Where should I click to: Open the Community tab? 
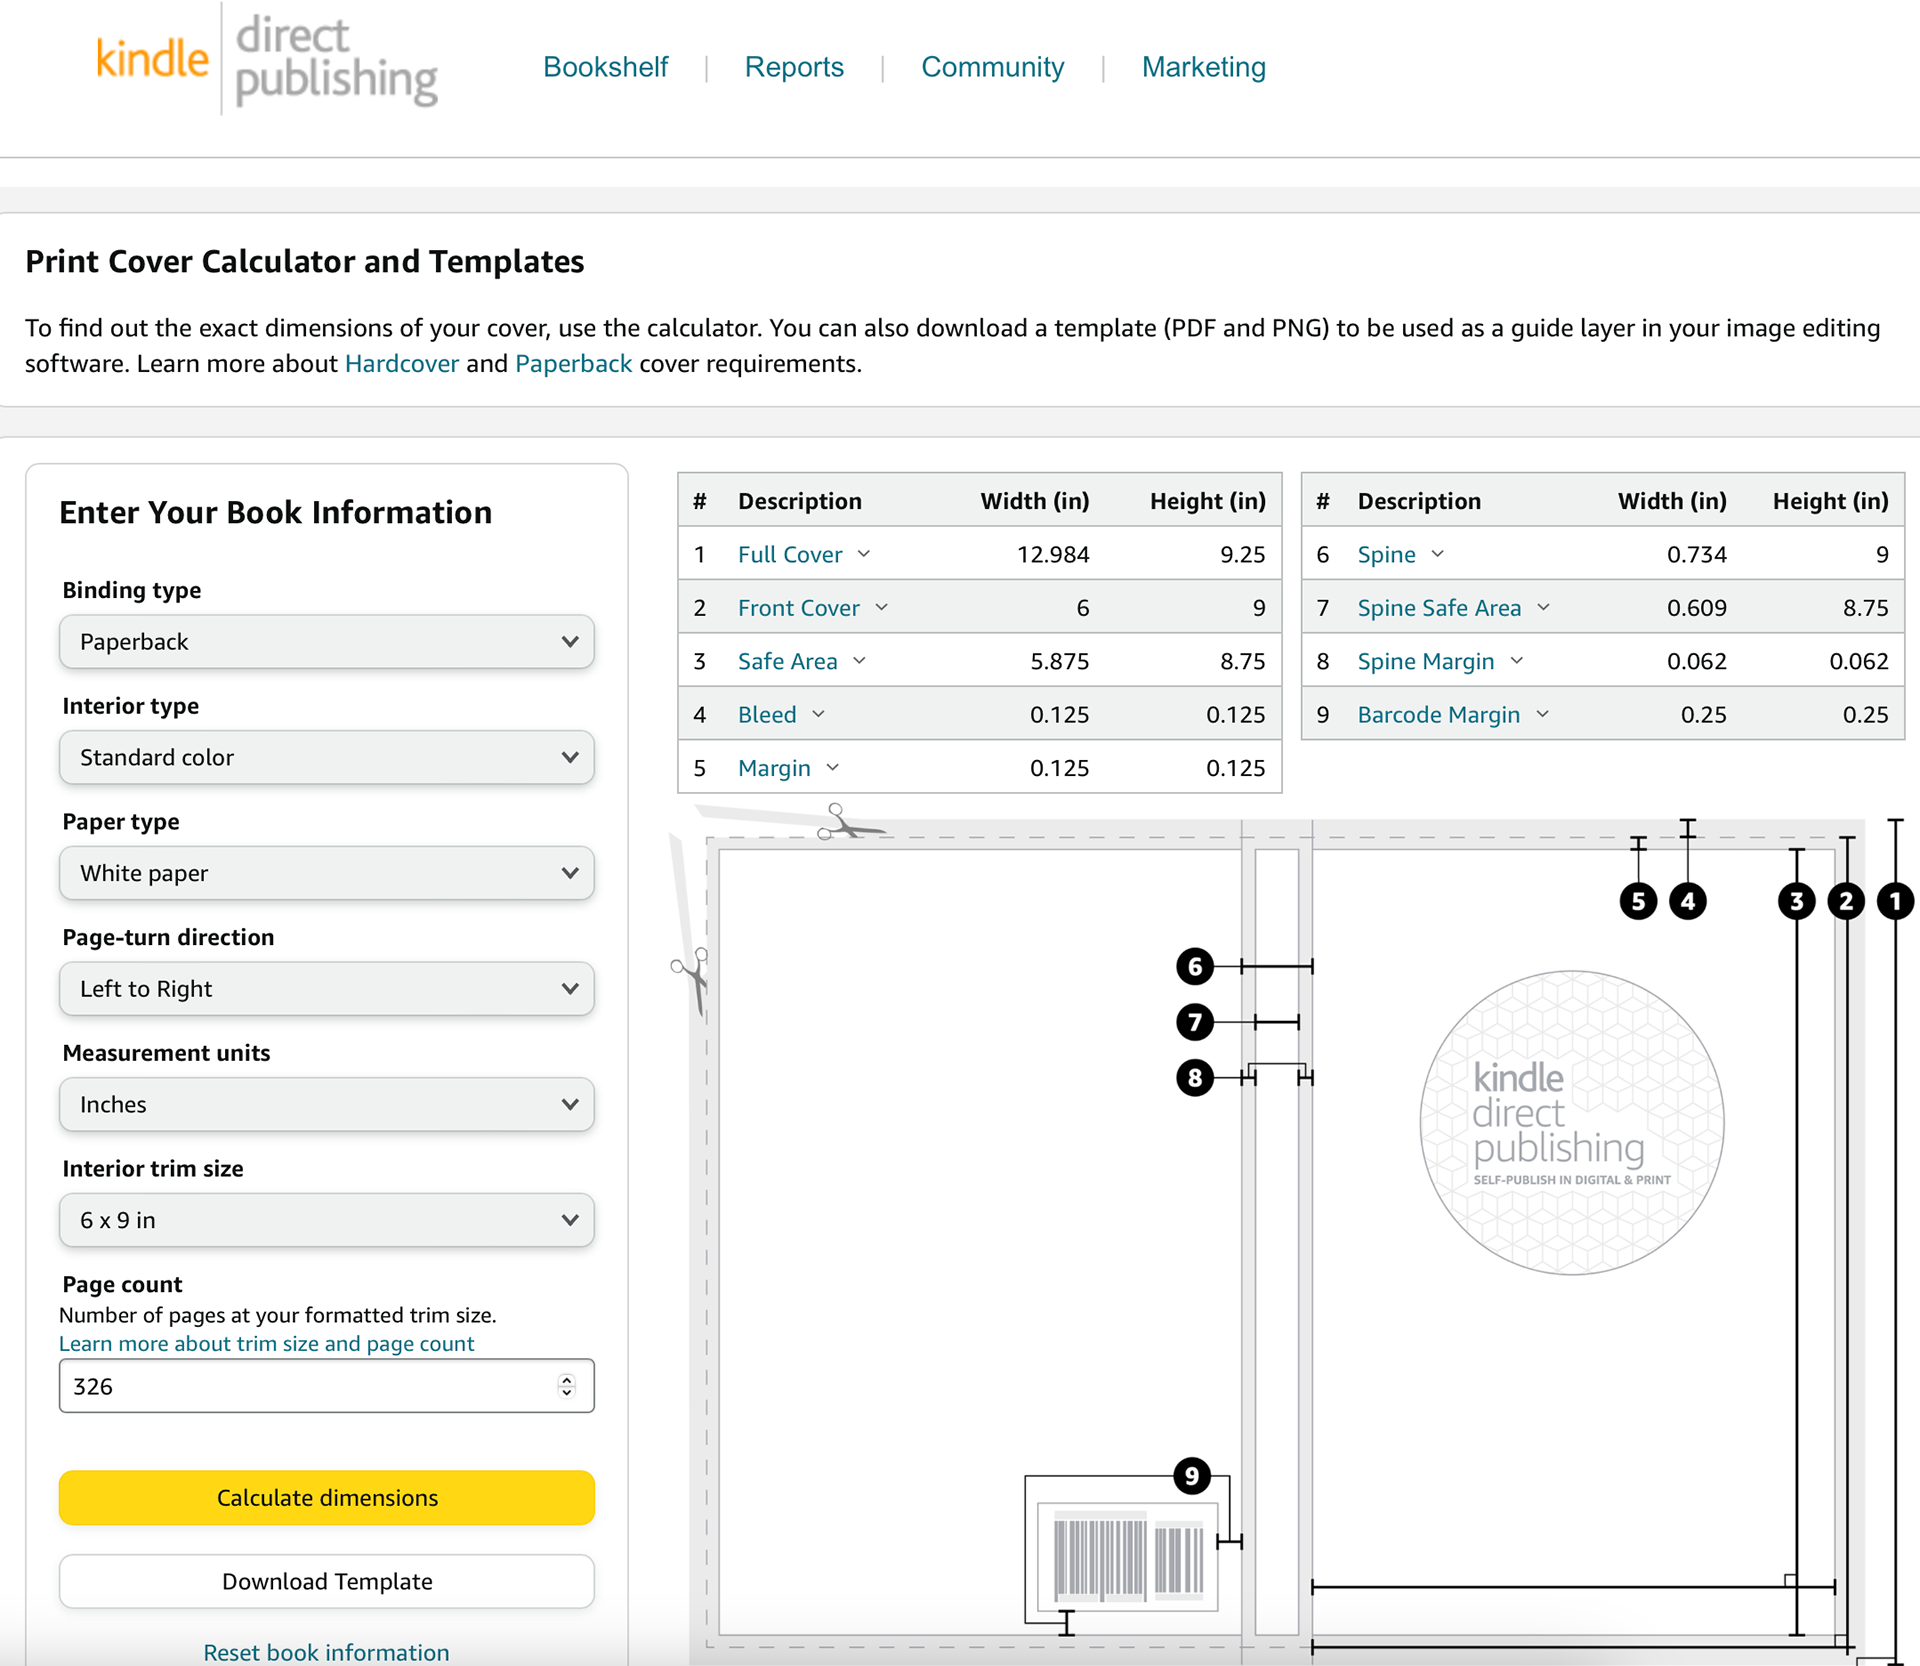tap(992, 67)
